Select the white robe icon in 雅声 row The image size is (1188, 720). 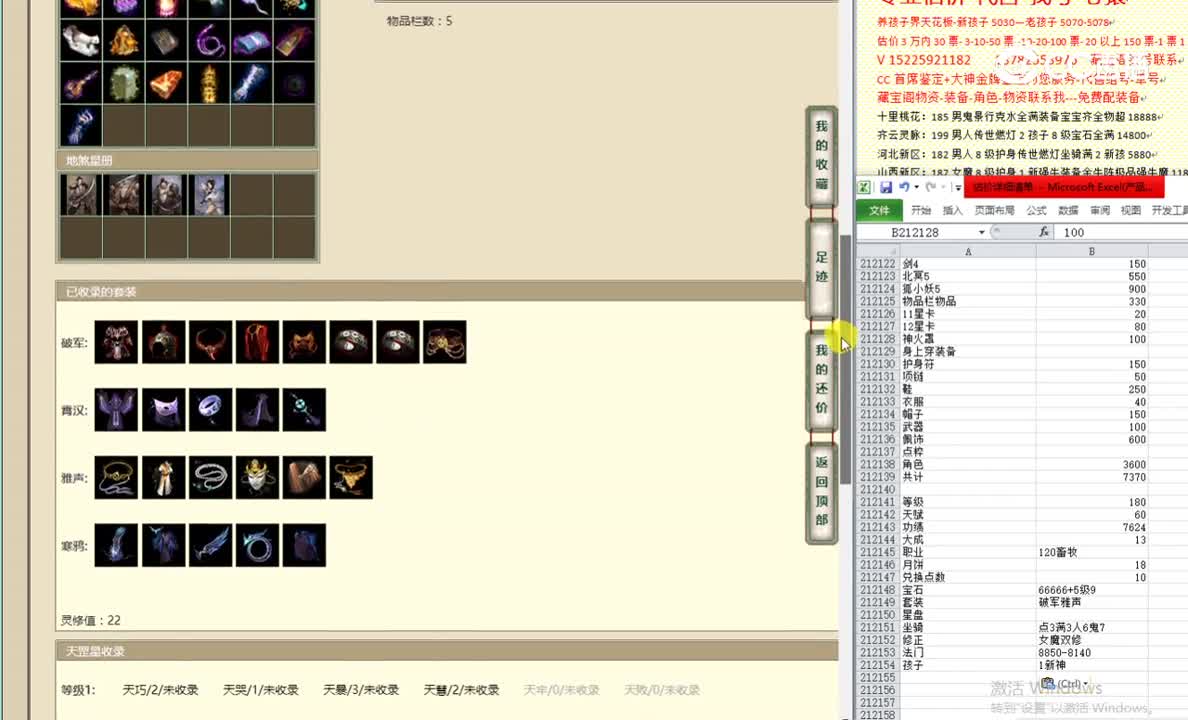point(163,477)
